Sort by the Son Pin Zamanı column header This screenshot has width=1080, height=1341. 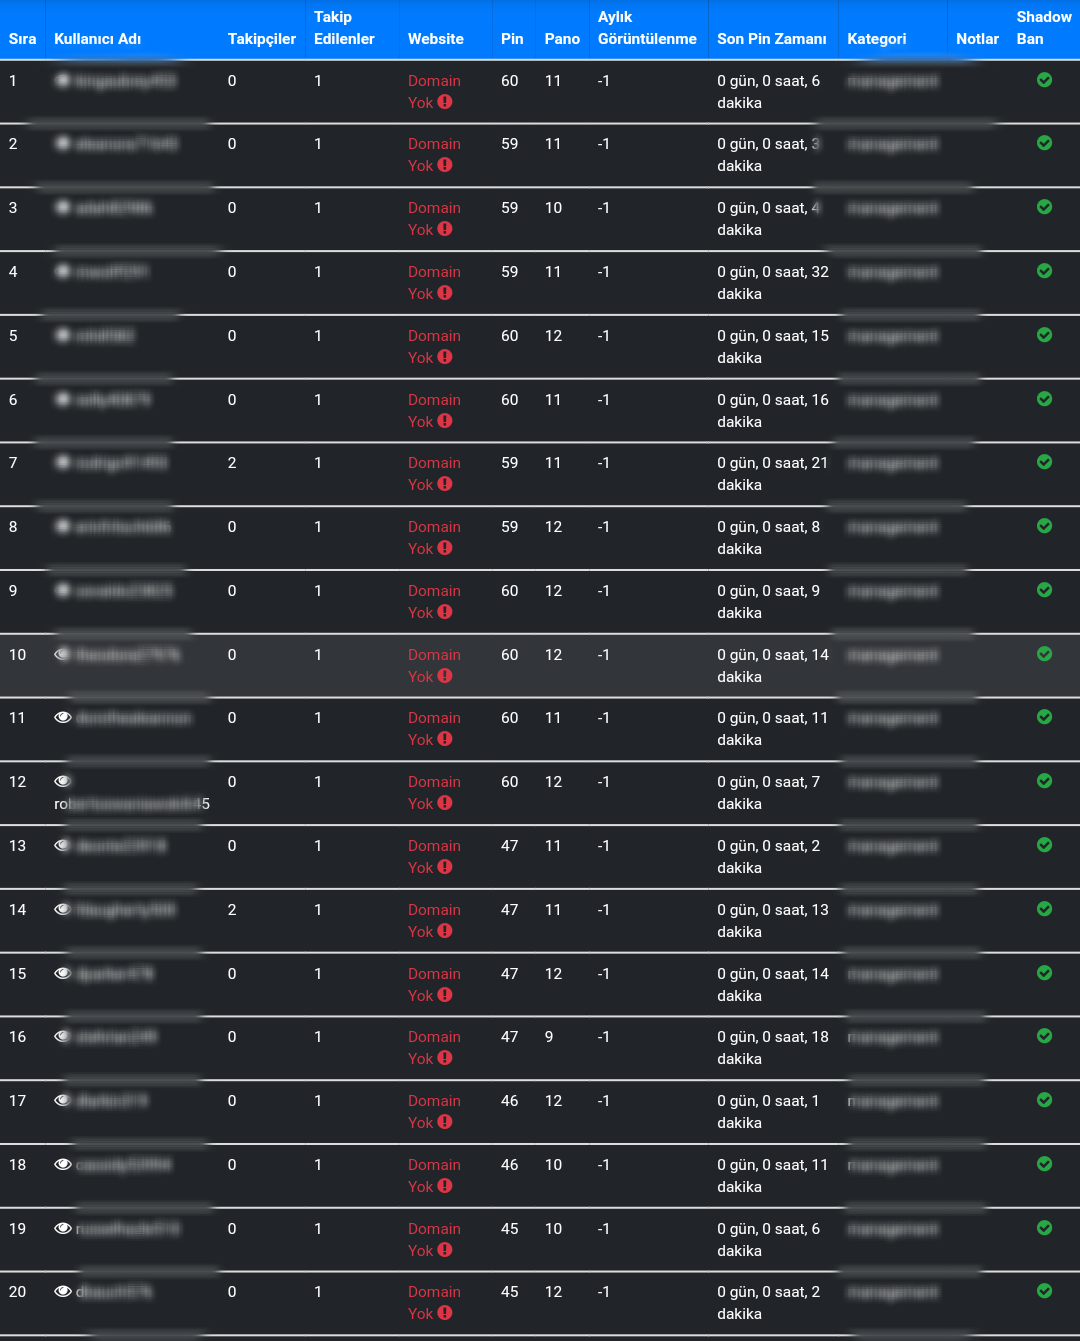click(772, 39)
